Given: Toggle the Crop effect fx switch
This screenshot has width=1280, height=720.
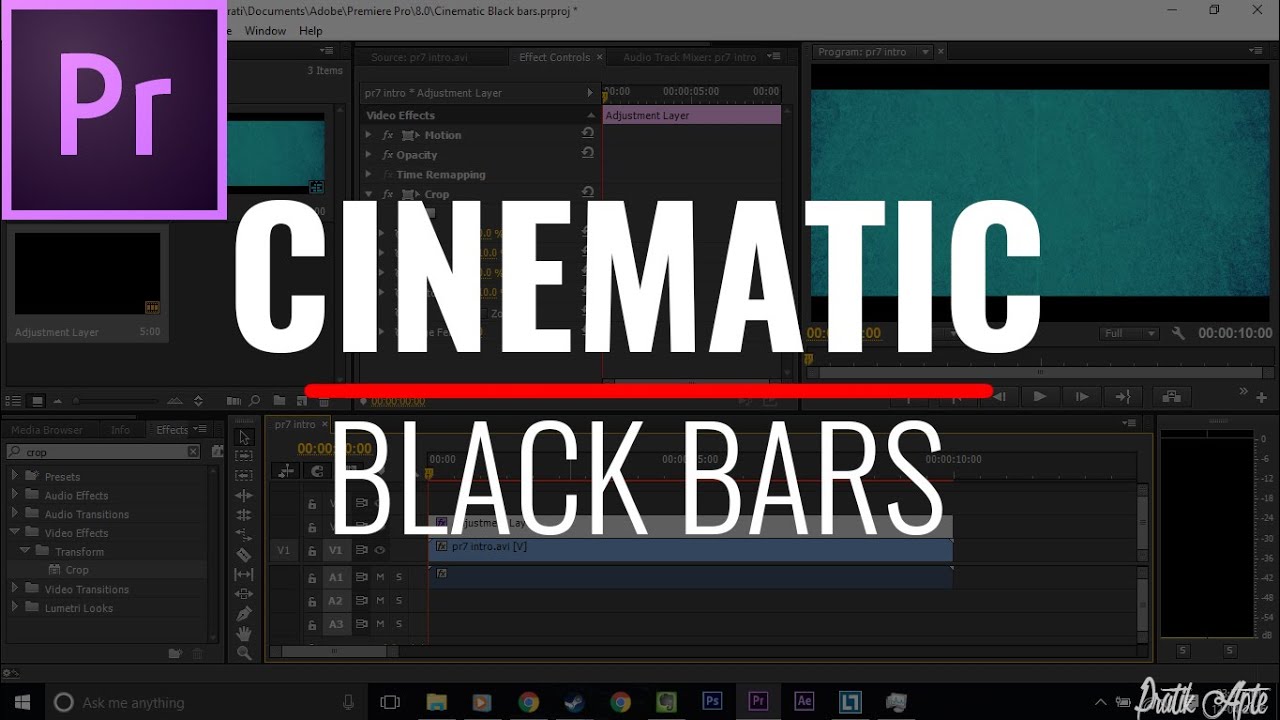Looking at the screenshot, I should click(389, 194).
